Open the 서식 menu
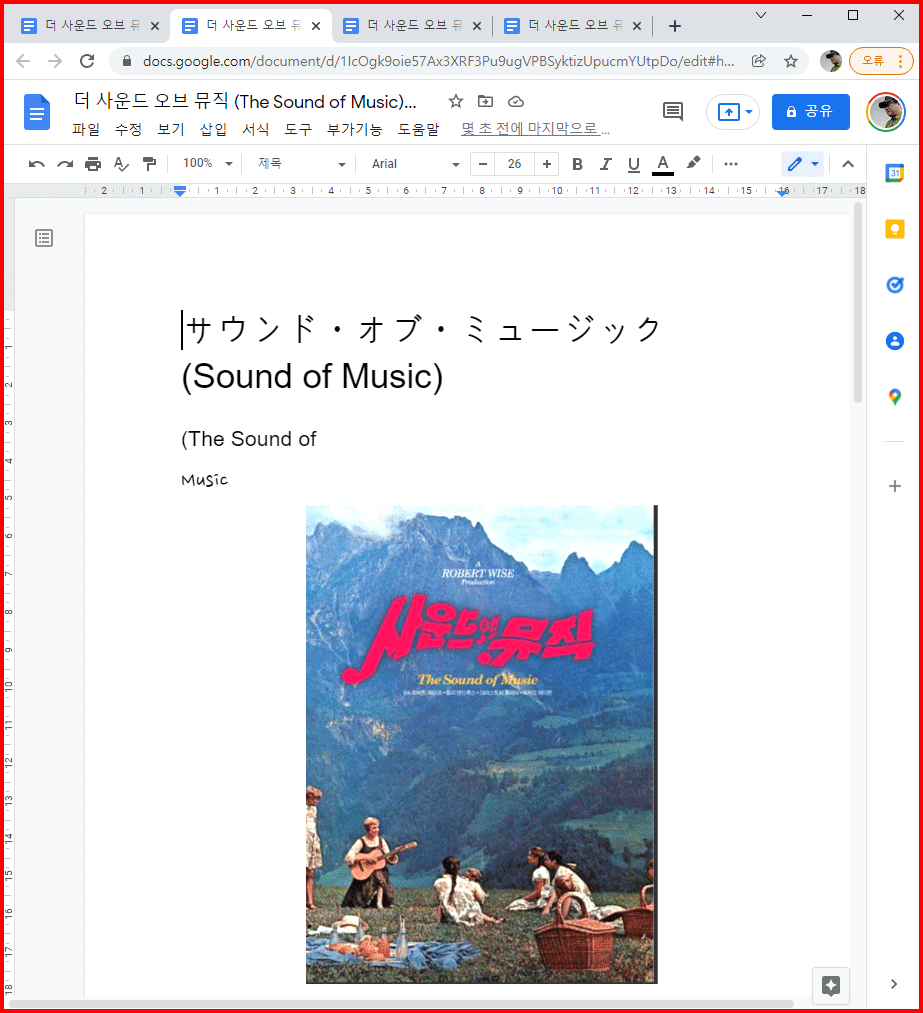 point(256,129)
